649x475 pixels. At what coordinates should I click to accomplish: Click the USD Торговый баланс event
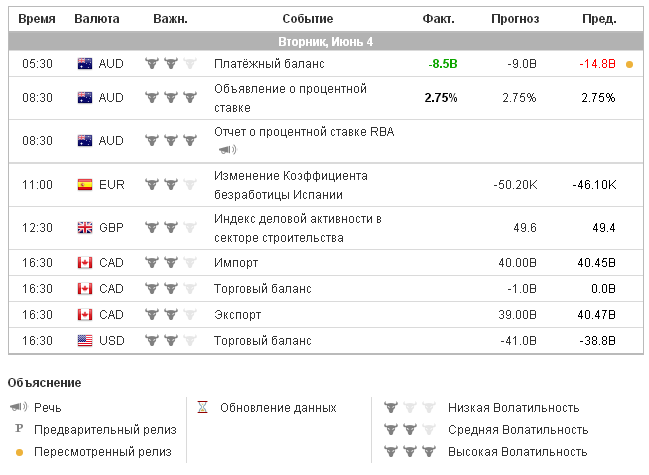click(x=262, y=341)
